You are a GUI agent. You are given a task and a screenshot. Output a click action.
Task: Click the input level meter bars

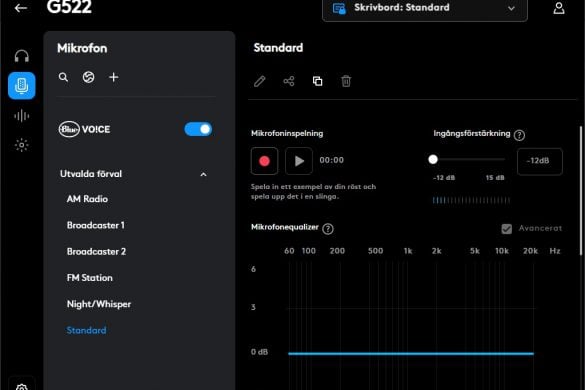(471, 200)
